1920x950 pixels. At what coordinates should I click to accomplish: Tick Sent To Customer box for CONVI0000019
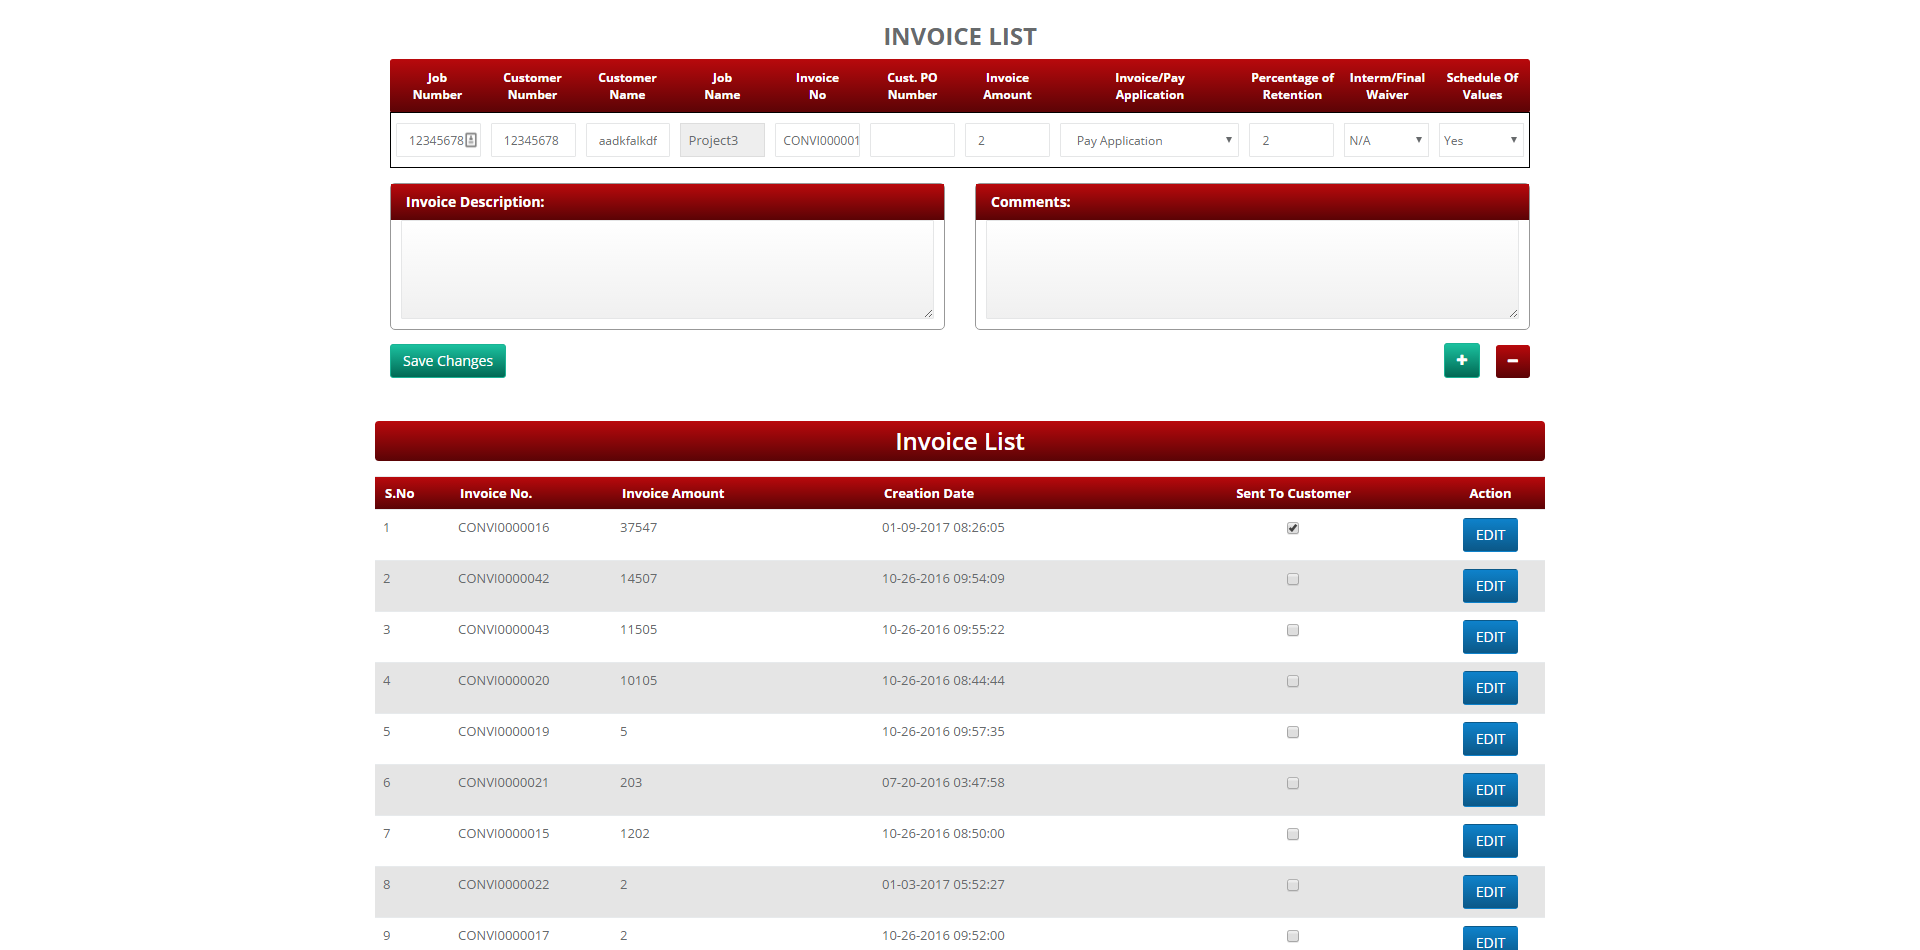point(1293,732)
